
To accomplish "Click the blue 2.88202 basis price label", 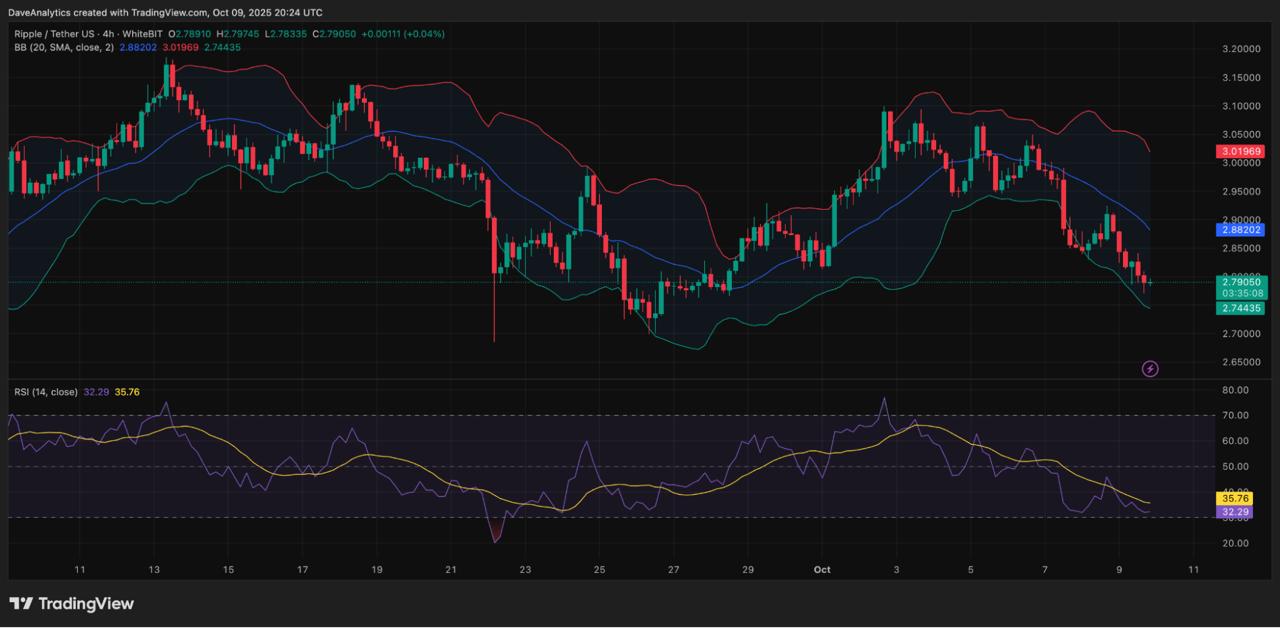I will coord(1240,229).
